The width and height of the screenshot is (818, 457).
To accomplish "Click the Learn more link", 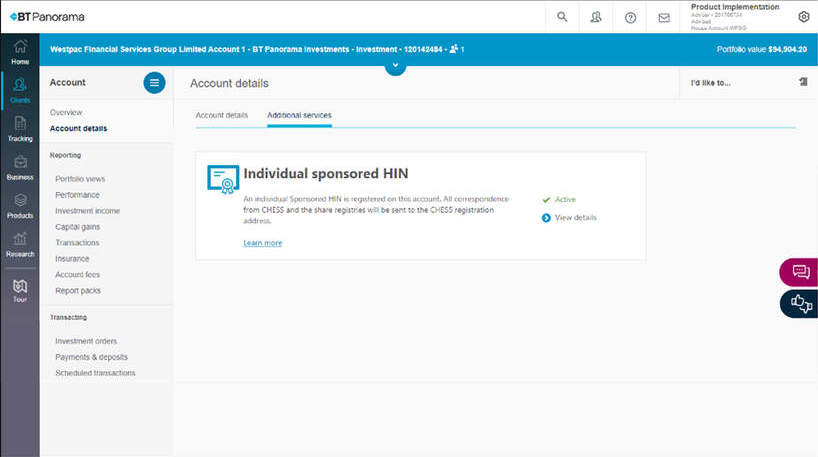I will click(262, 243).
